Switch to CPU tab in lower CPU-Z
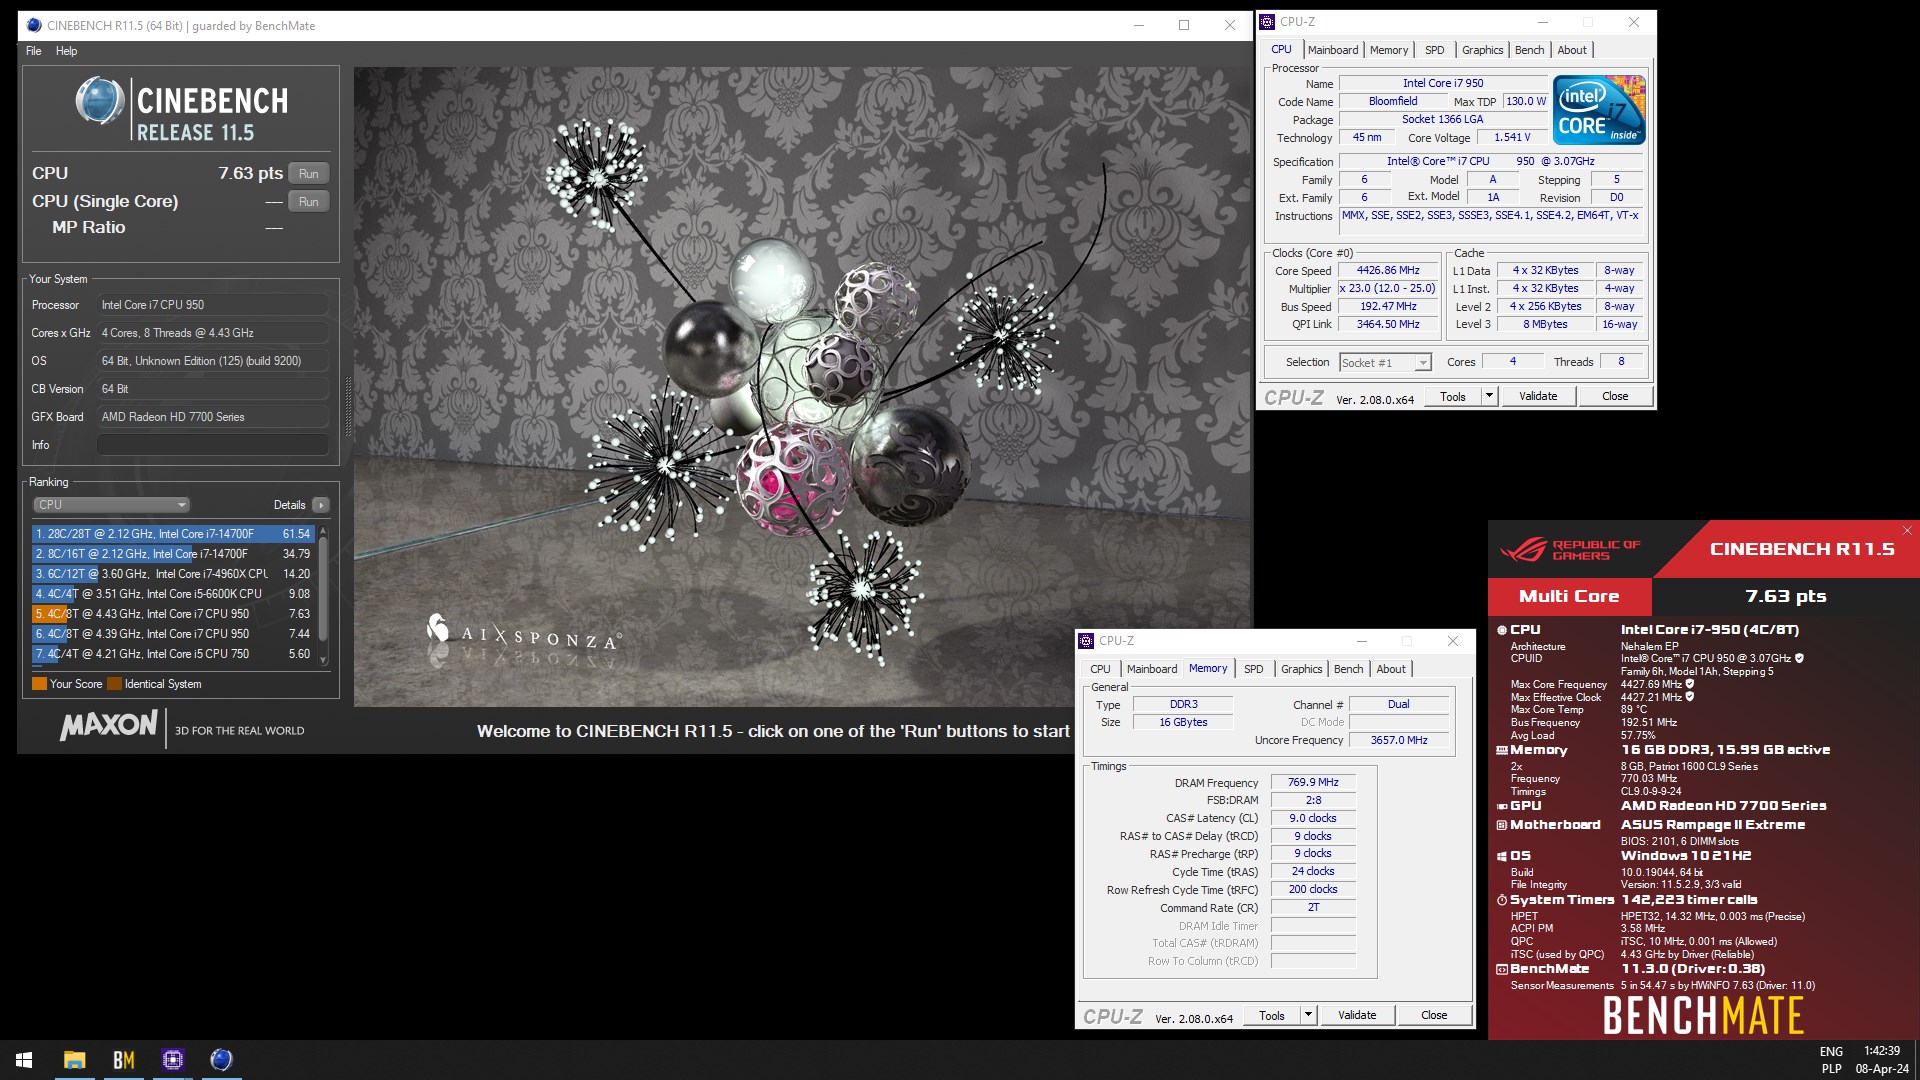This screenshot has height=1080, width=1920. tap(1100, 669)
